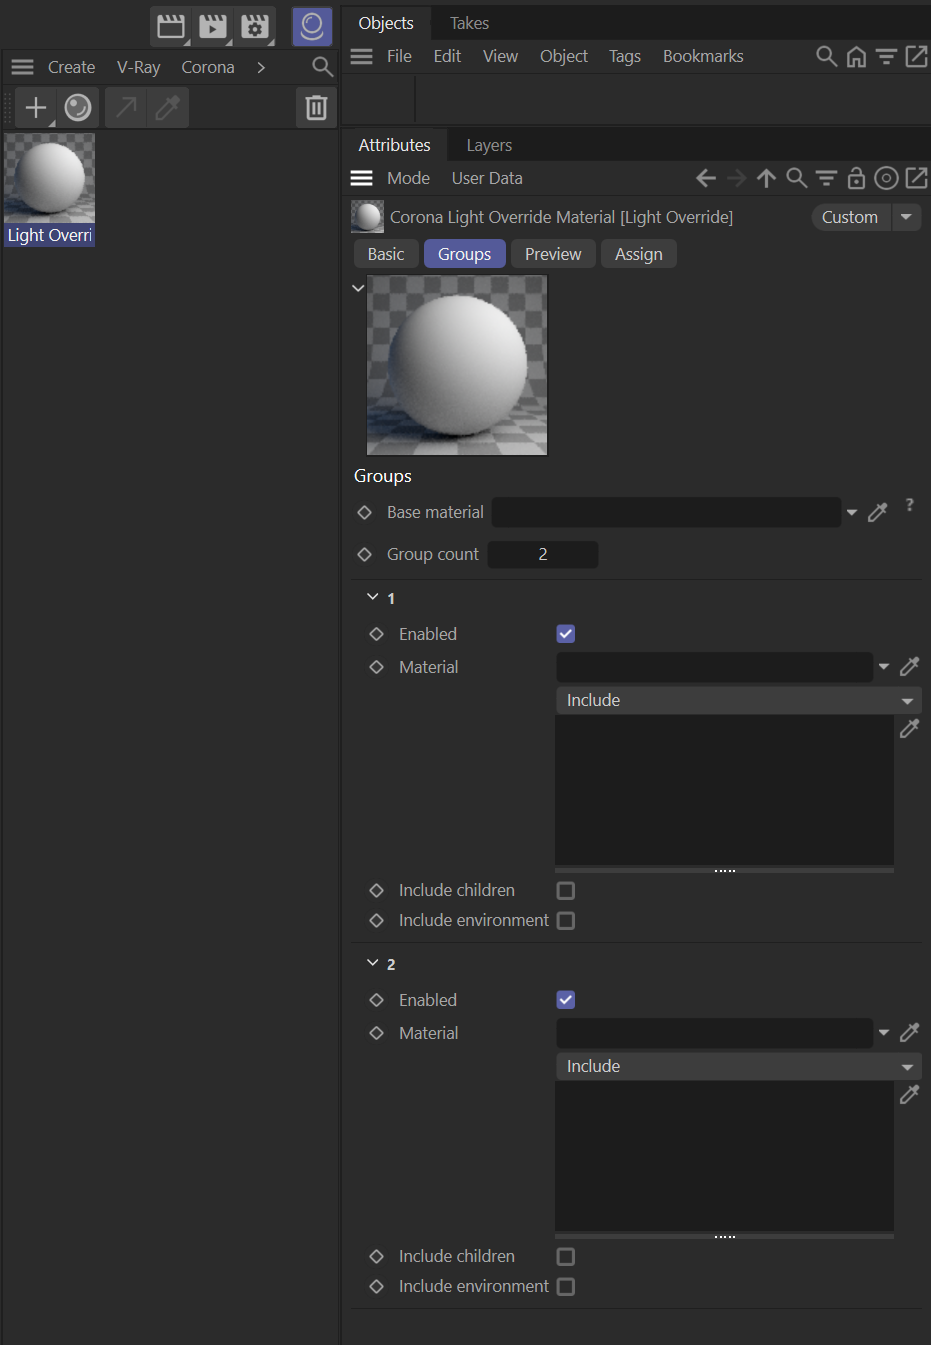
Task: Open the Object Manager hamburger menu
Action: pyautogui.click(x=362, y=56)
